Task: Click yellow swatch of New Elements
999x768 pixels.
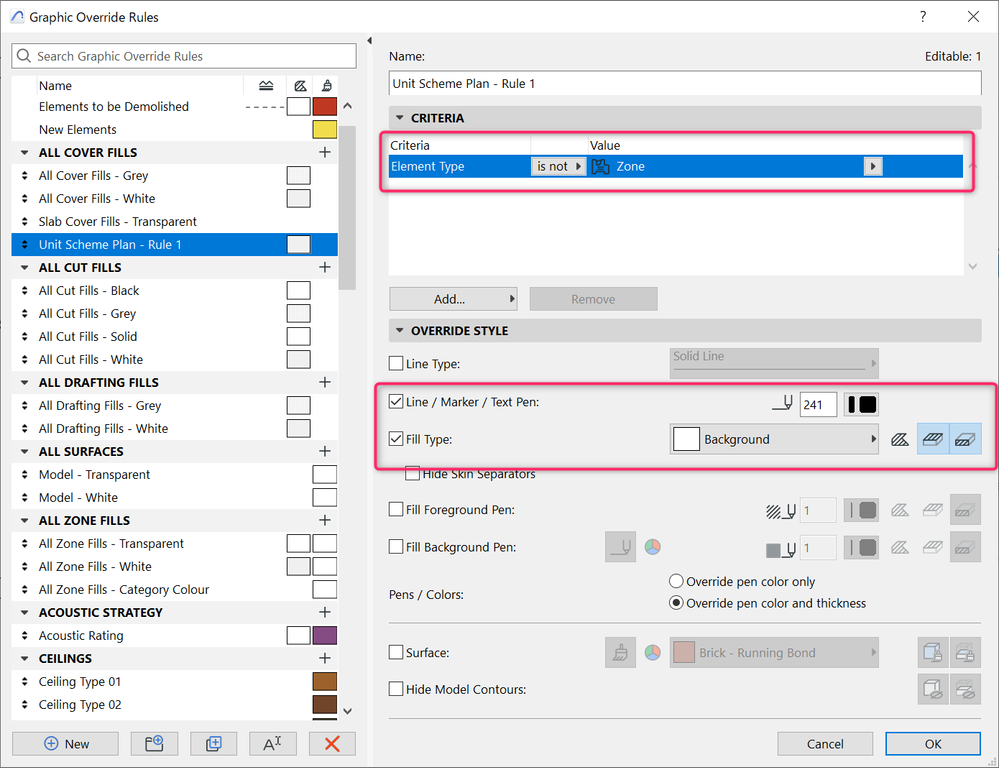Action: (325, 129)
